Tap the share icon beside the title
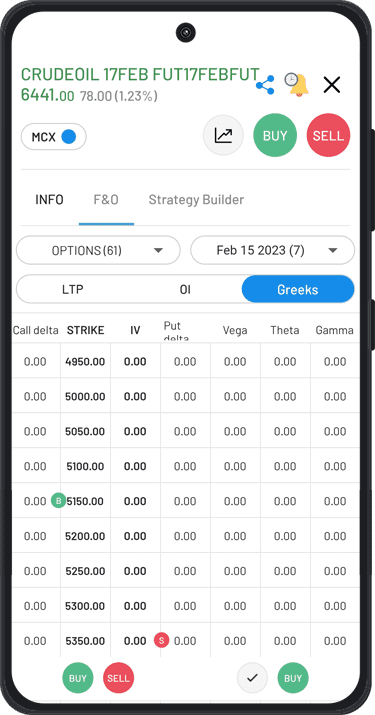 (265, 85)
